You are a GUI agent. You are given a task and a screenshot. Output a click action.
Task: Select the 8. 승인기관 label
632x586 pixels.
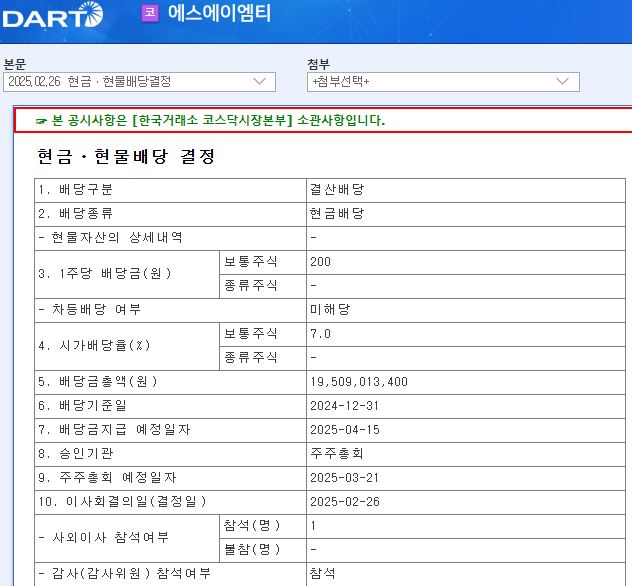pos(75,453)
